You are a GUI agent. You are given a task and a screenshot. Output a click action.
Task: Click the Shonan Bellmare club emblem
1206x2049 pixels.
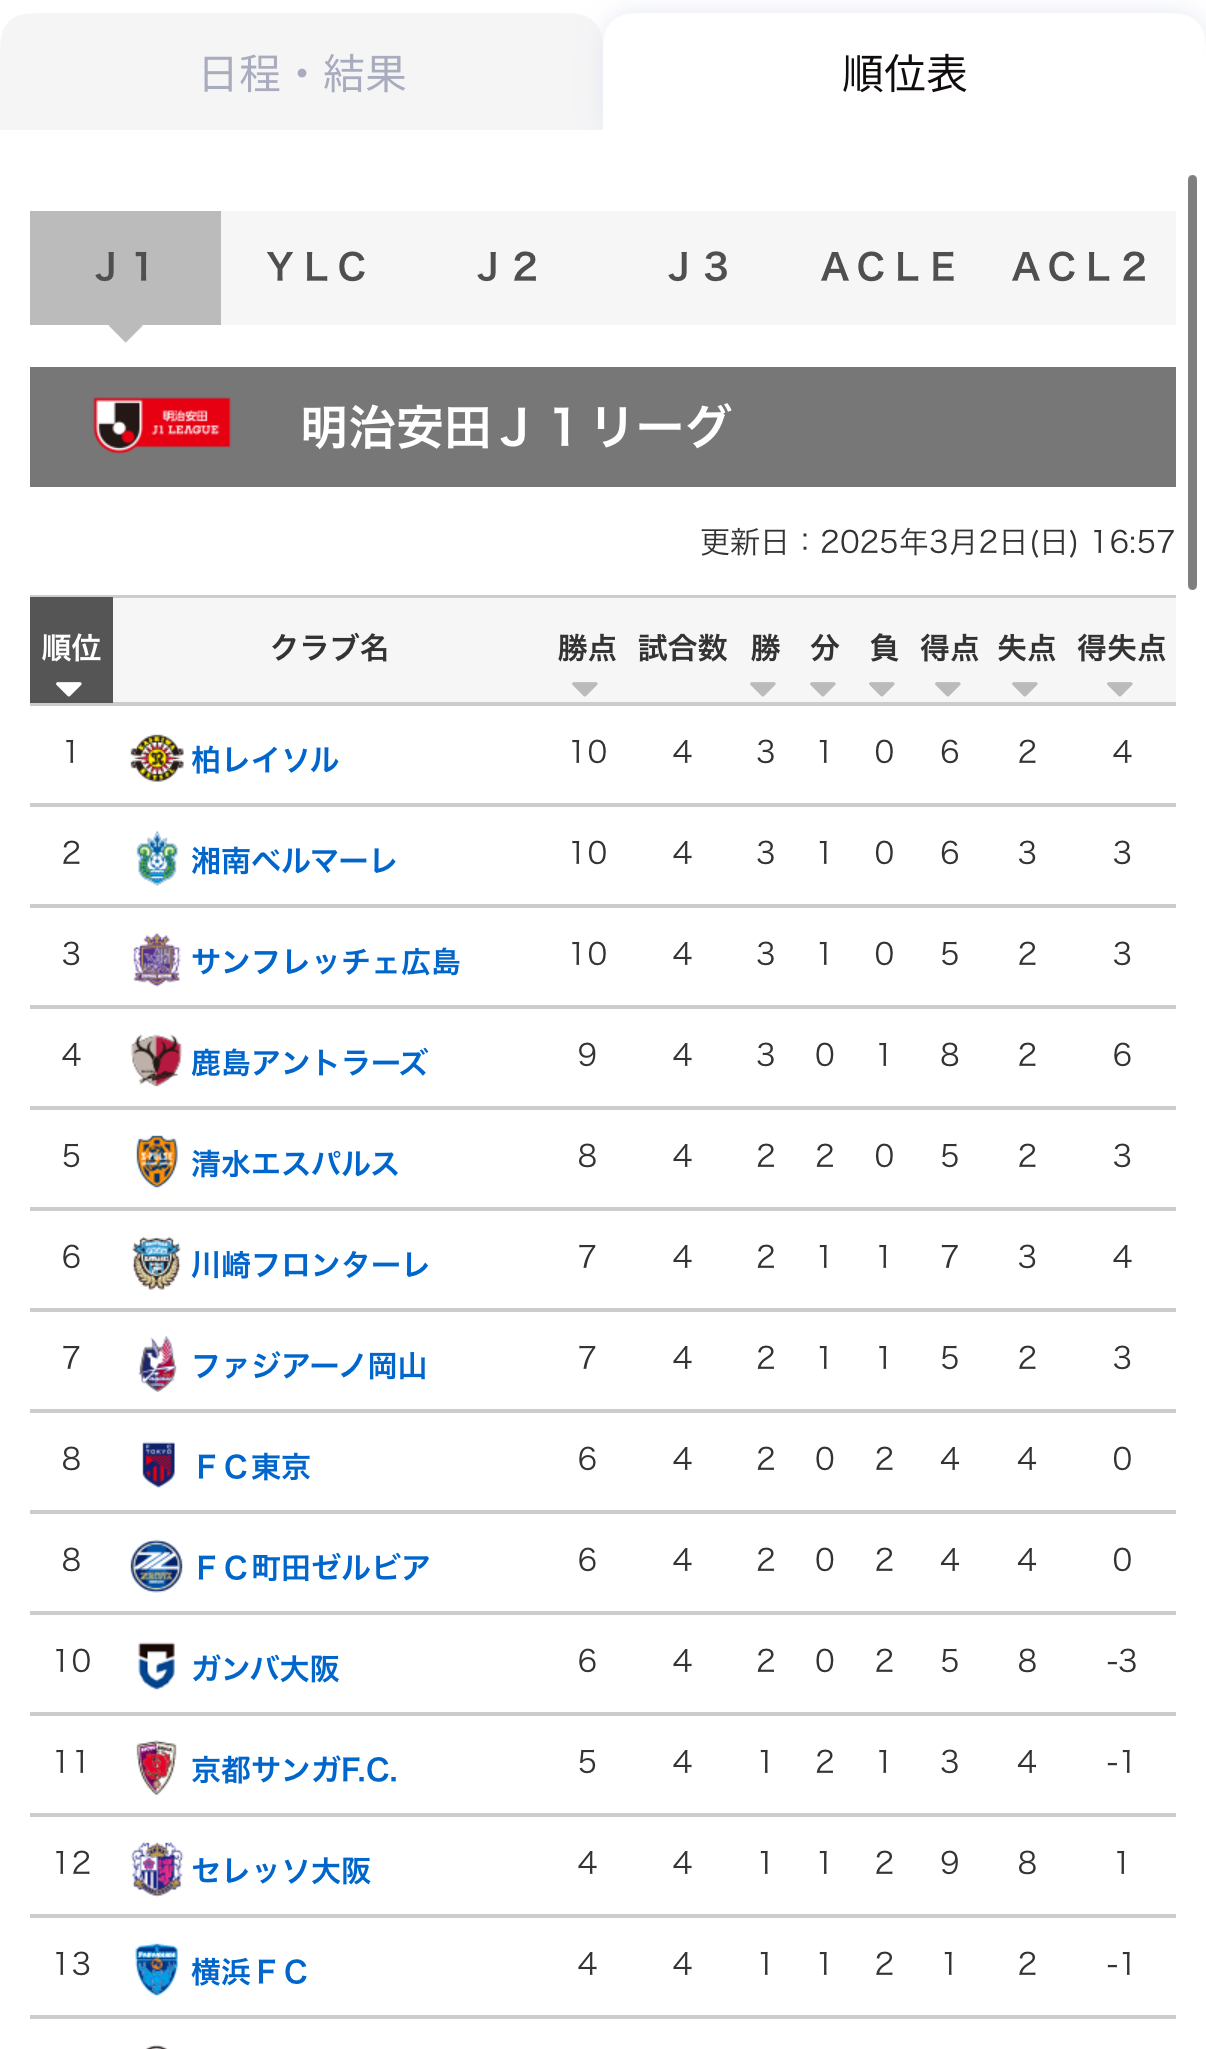[x=157, y=858]
